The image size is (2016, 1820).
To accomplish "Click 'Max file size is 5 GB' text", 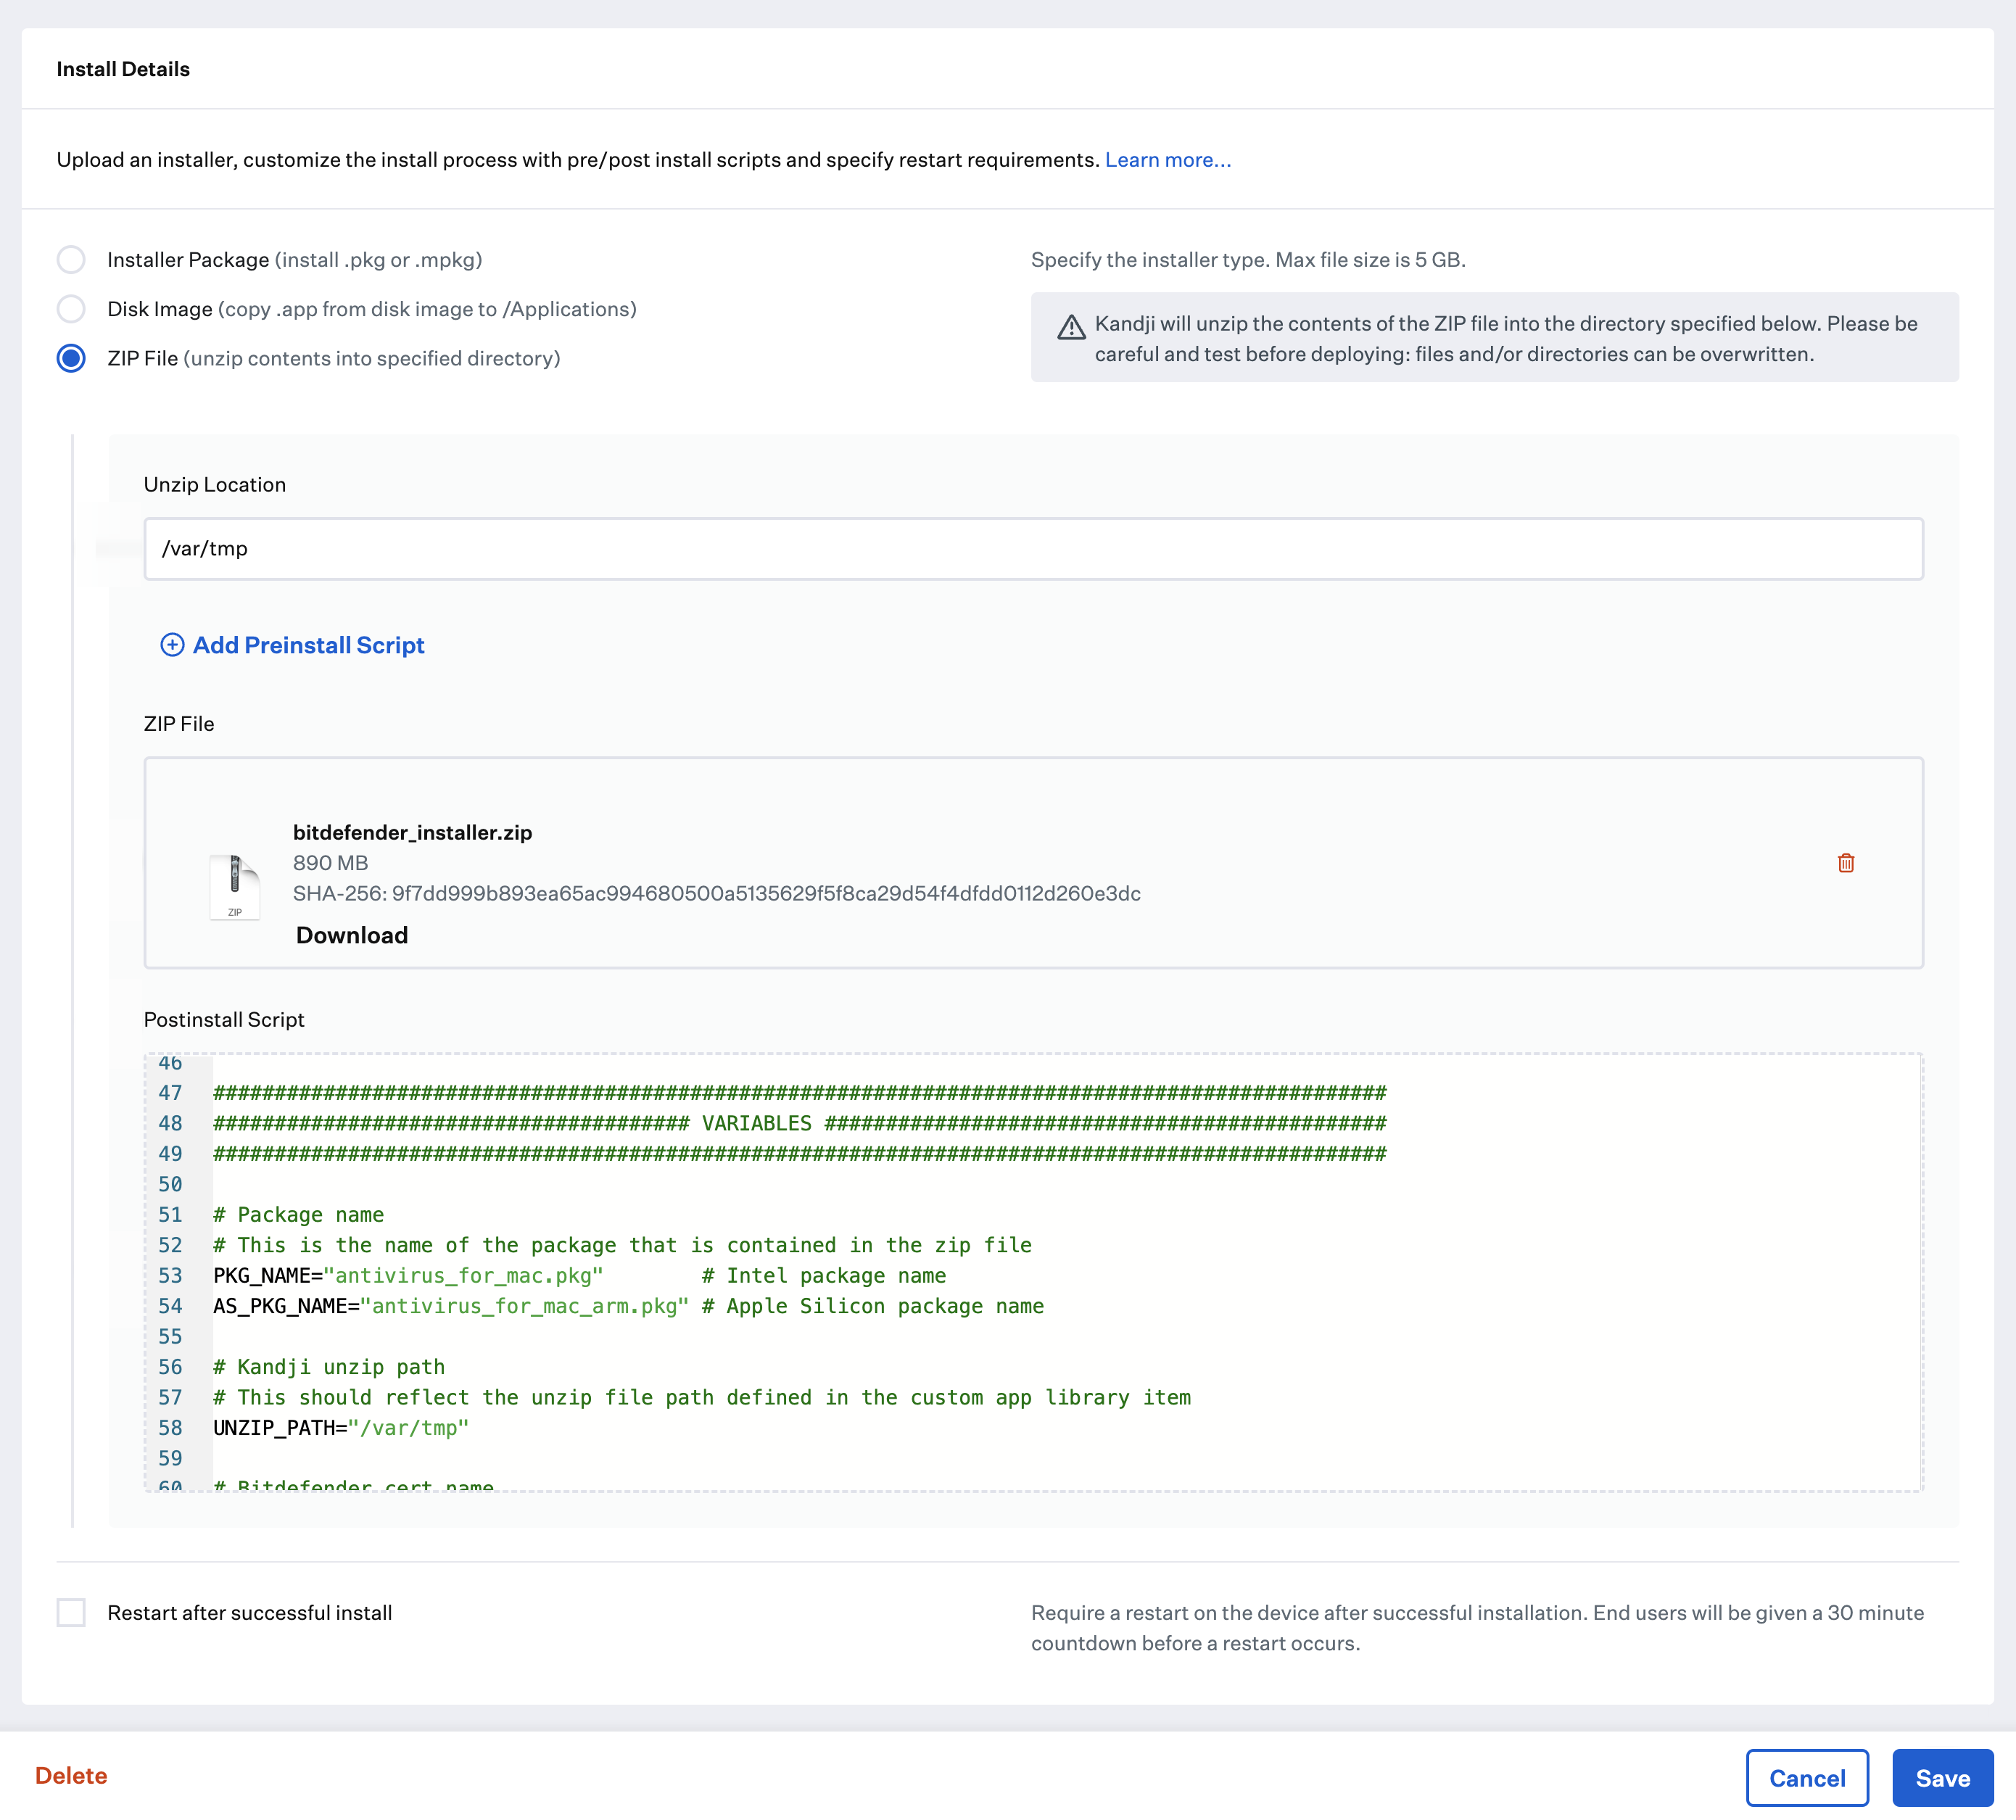I will click(1370, 260).
